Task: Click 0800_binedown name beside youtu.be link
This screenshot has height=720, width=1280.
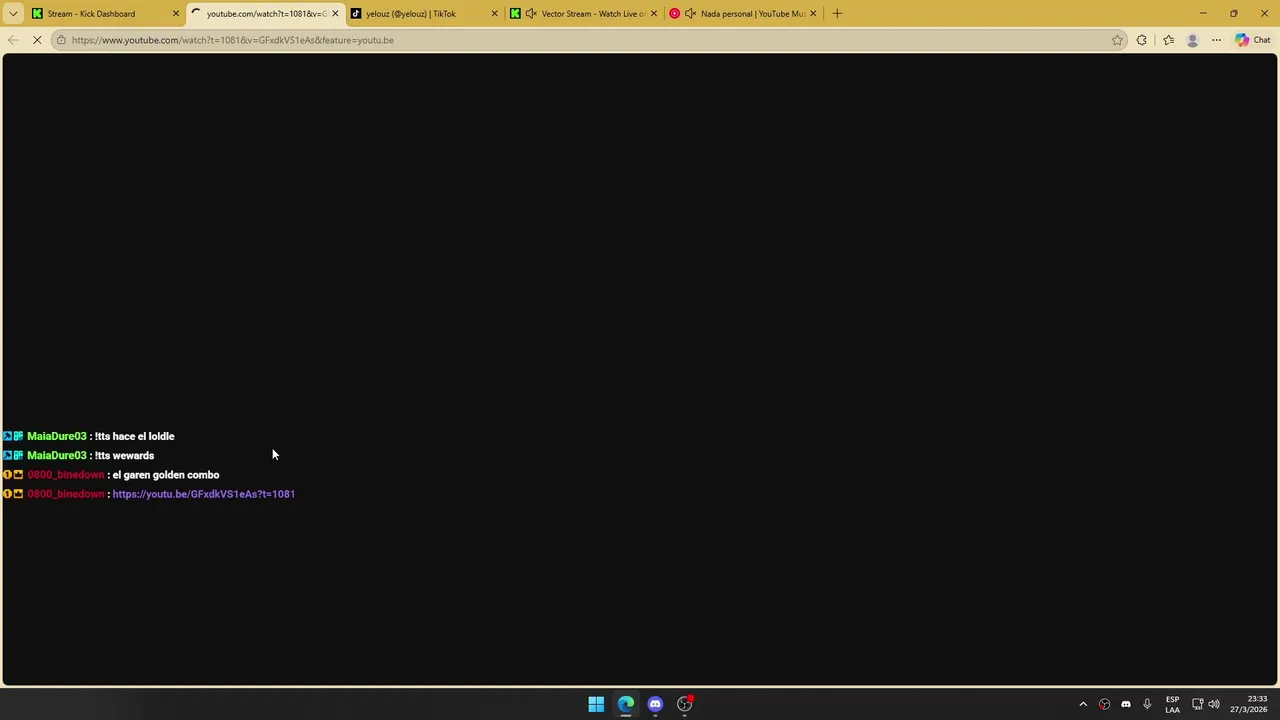Action: [x=65, y=494]
